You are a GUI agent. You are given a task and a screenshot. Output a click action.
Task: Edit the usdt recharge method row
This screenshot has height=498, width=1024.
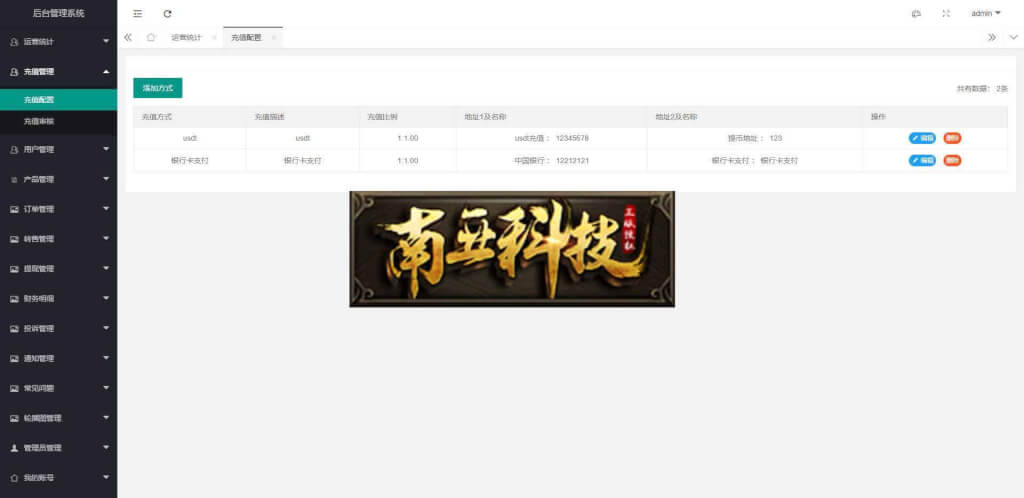[921, 138]
